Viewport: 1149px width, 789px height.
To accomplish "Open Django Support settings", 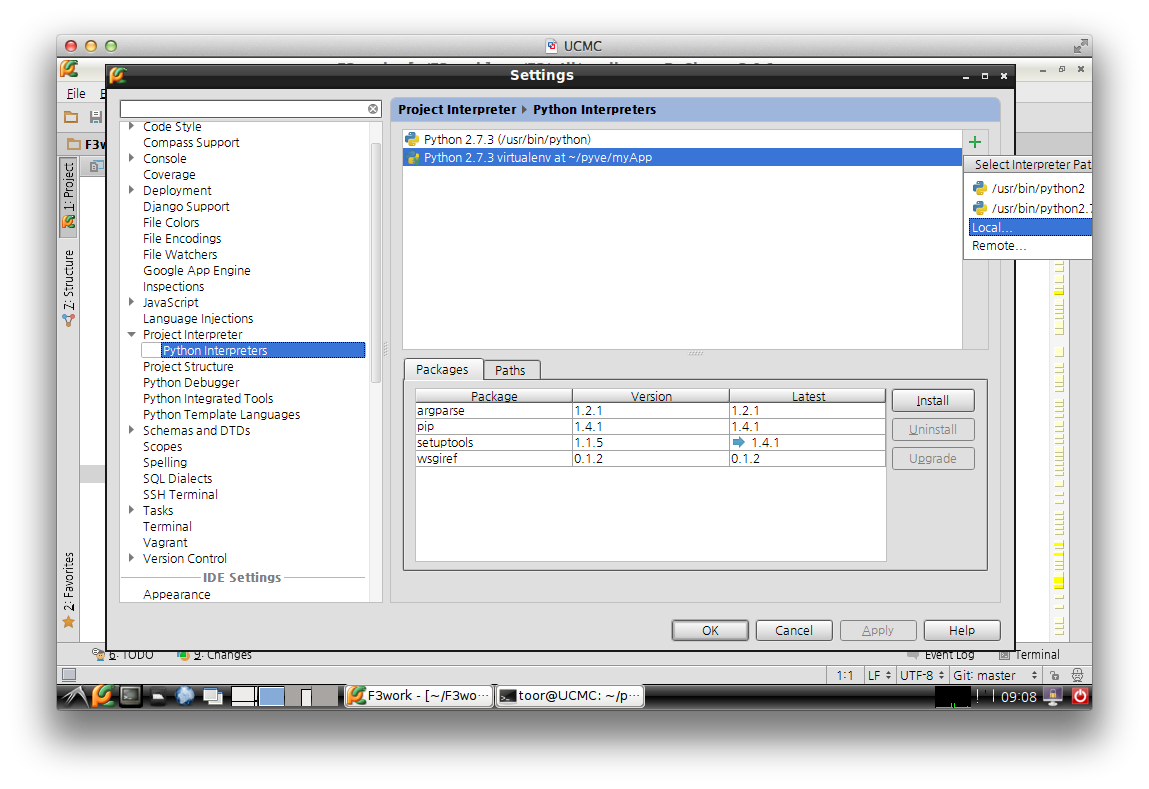I will point(186,207).
